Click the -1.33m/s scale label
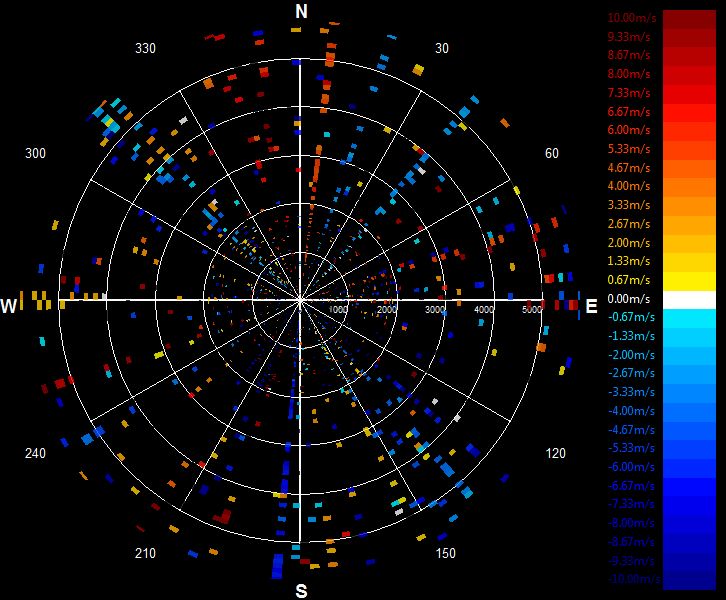 click(x=631, y=336)
